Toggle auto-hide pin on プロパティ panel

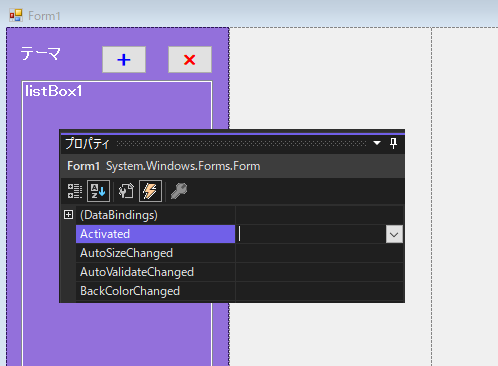point(394,143)
